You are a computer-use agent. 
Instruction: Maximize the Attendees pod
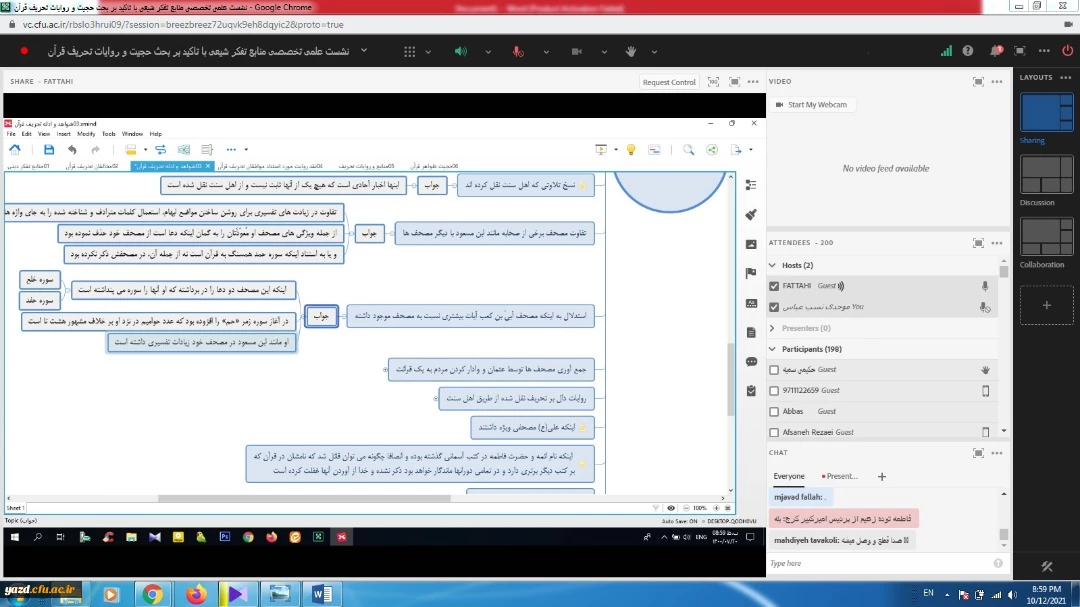tap(978, 243)
